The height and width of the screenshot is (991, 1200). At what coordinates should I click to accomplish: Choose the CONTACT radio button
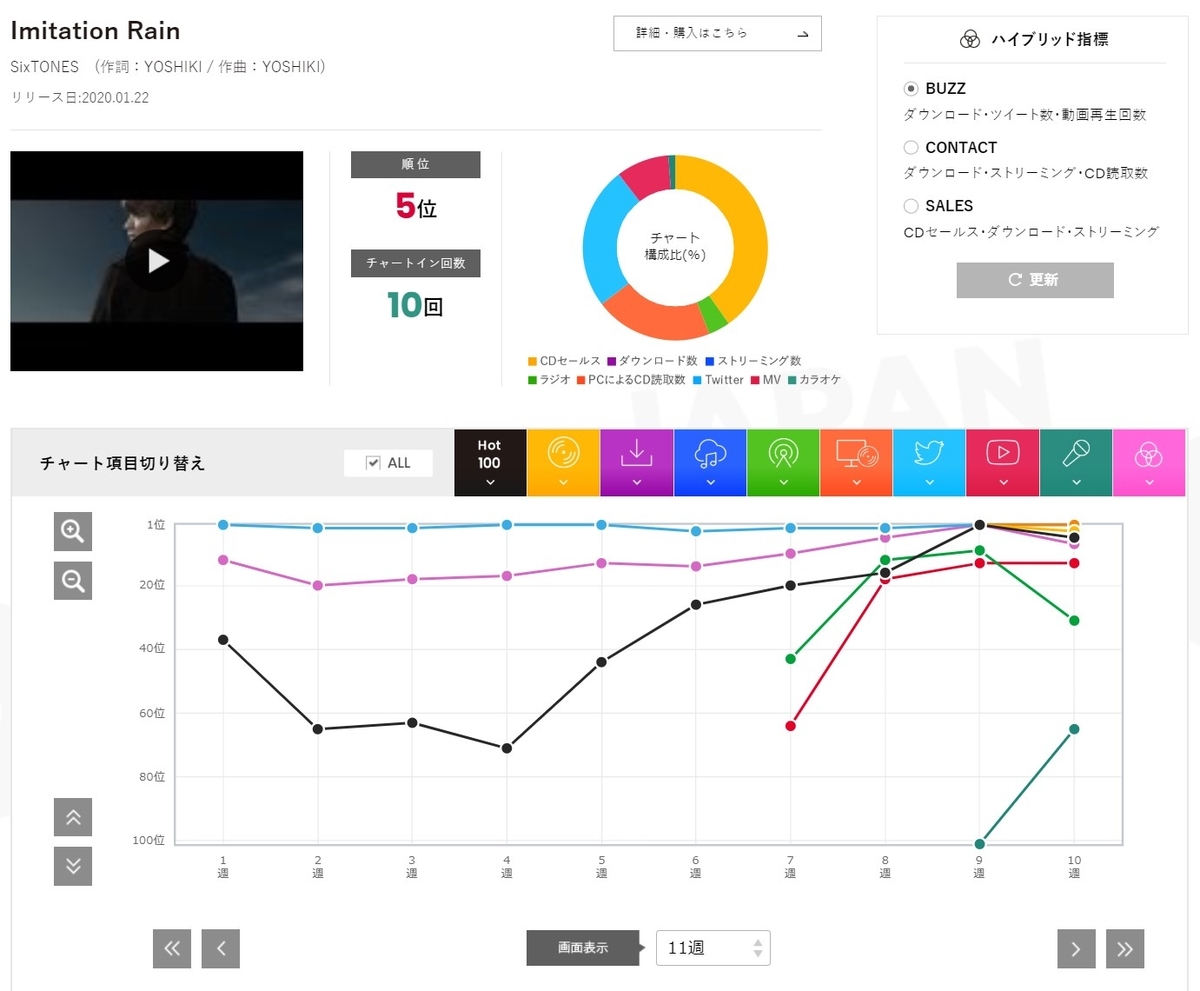(x=911, y=148)
